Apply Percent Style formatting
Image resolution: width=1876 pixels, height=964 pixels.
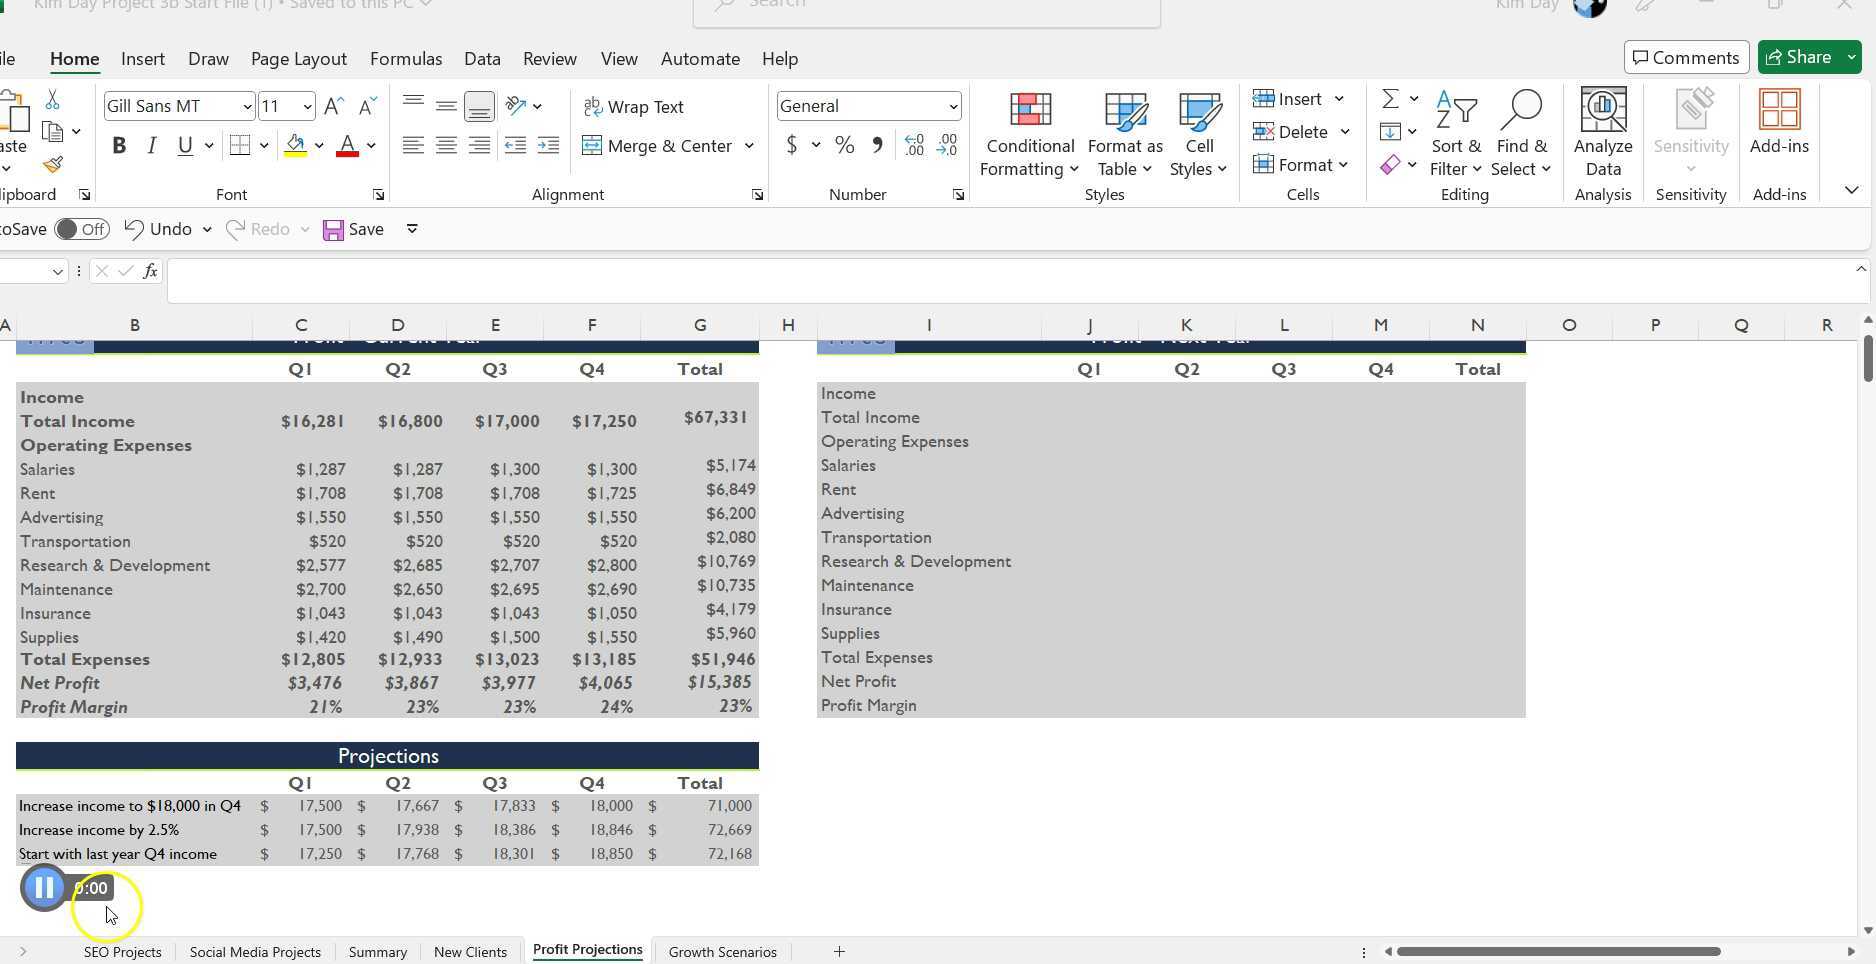[844, 145]
